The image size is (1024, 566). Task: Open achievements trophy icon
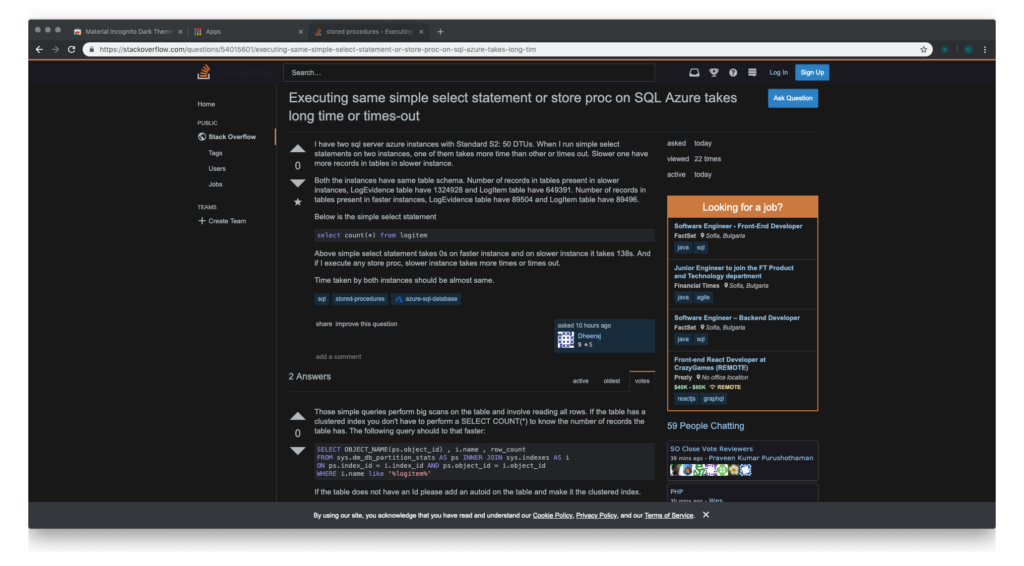(714, 72)
